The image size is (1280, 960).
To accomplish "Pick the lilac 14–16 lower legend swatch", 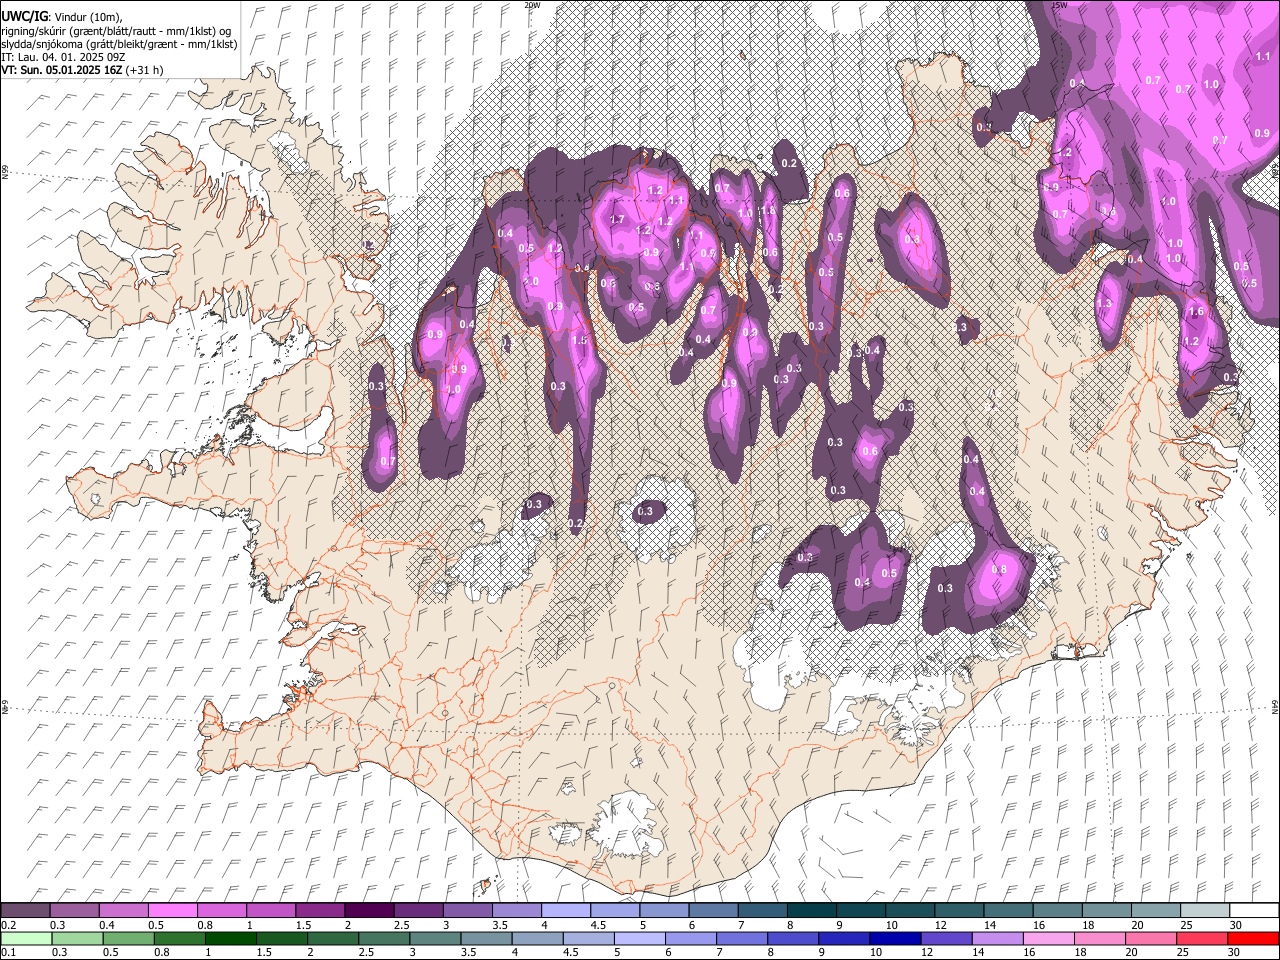I will tap(996, 938).
